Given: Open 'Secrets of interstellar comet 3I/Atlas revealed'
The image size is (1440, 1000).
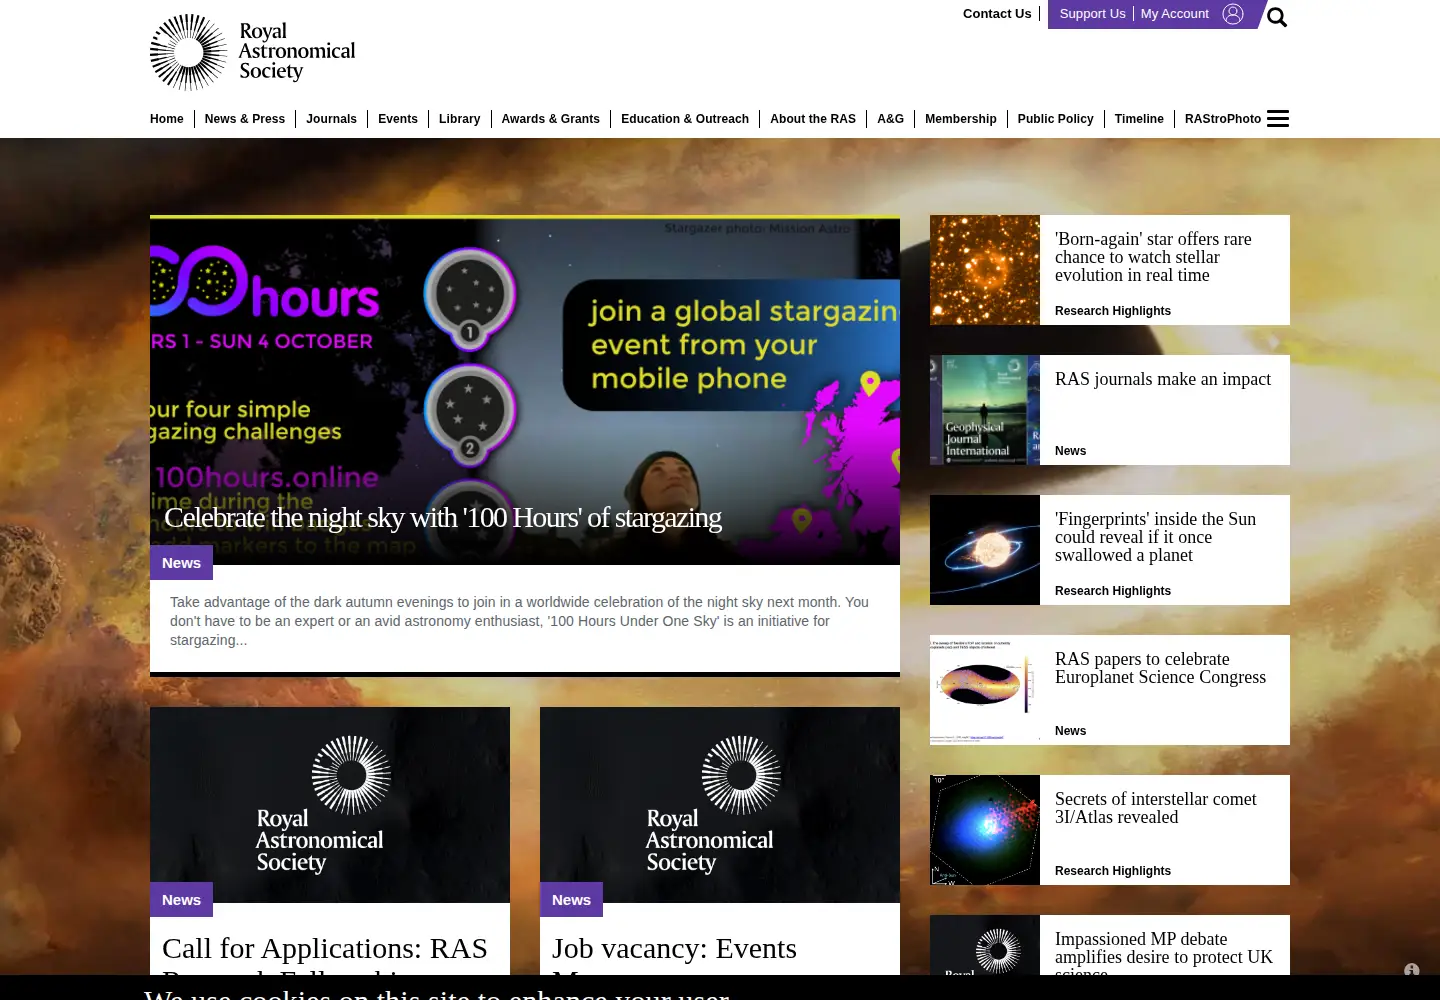Looking at the screenshot, I should (x=1155, y=808).
